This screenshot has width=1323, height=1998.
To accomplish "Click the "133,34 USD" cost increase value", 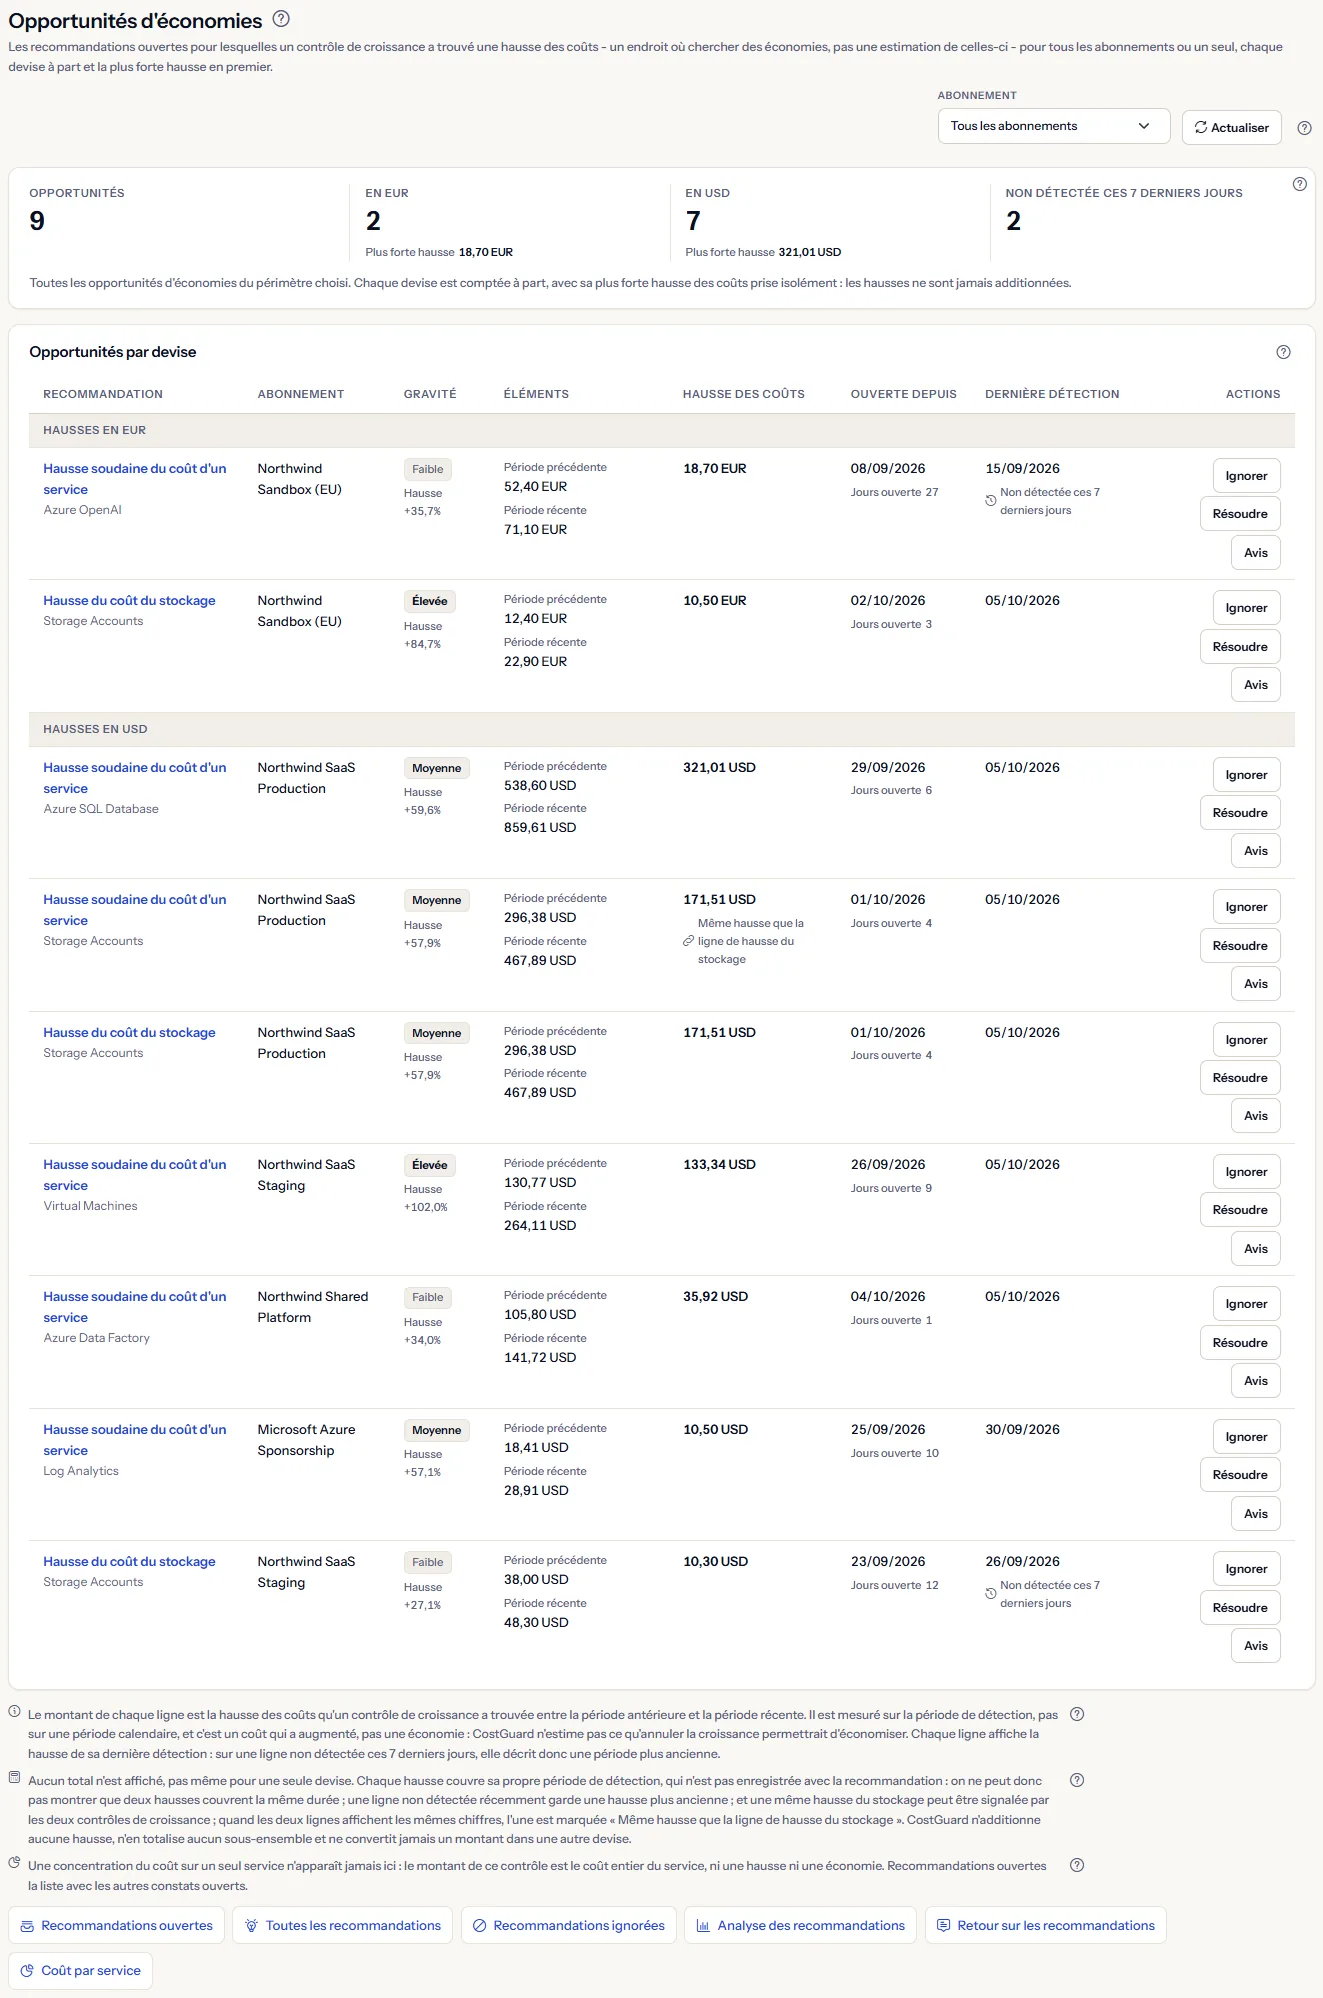I will coord(719,1165).
